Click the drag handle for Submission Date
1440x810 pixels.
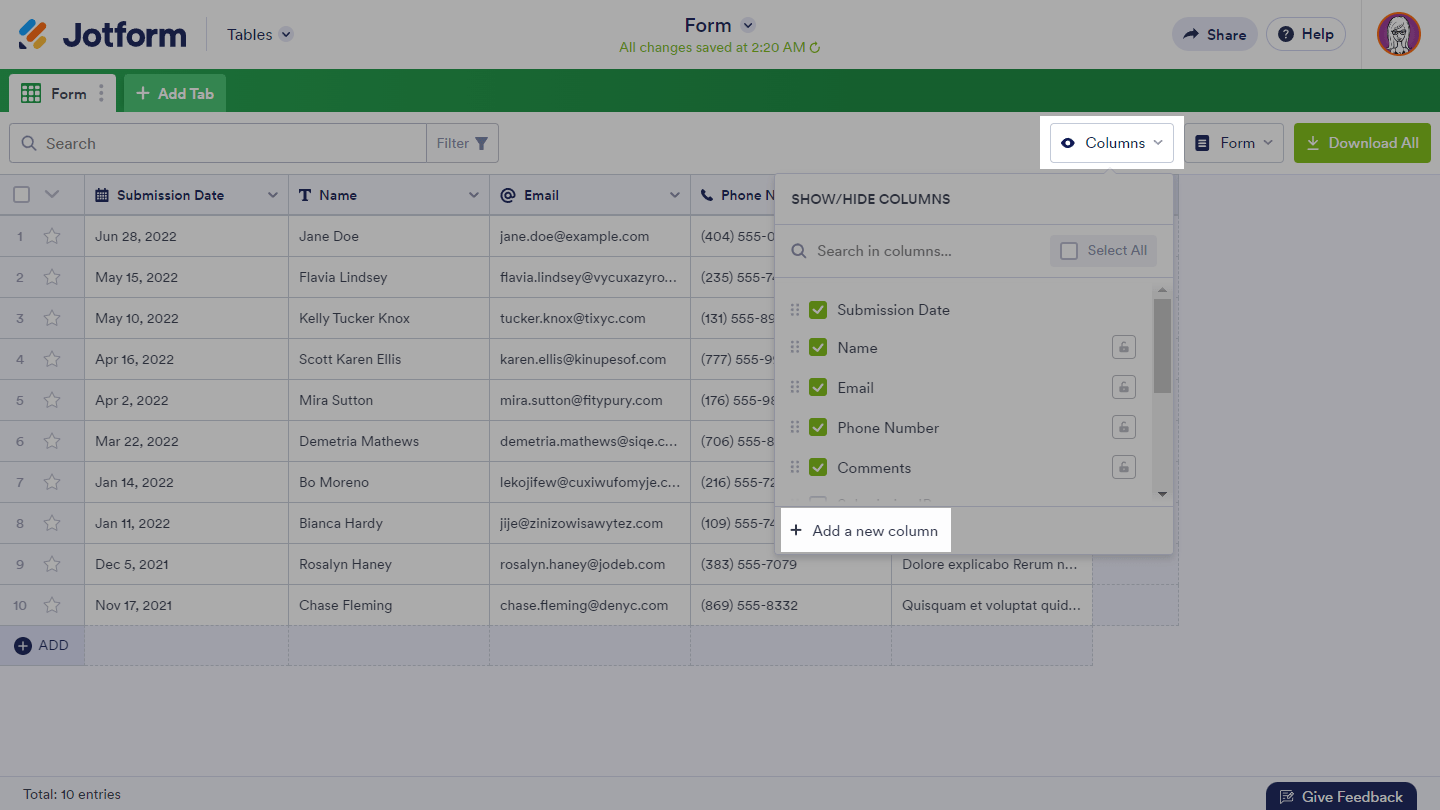[795, 310]
